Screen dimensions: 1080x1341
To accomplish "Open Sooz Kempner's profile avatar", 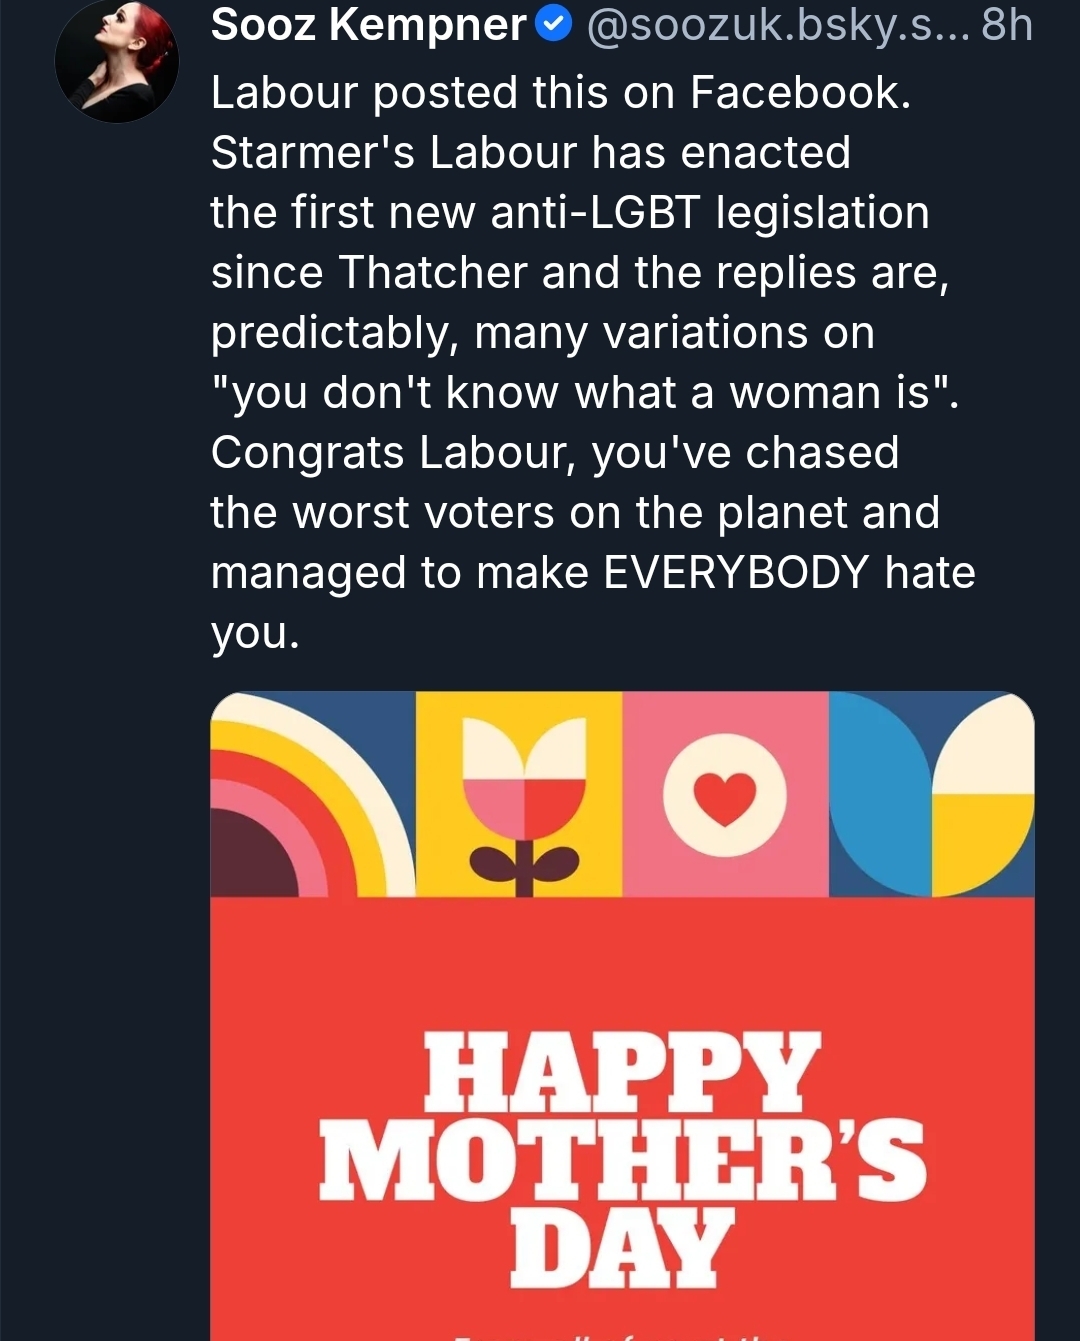I will point(117,62).
